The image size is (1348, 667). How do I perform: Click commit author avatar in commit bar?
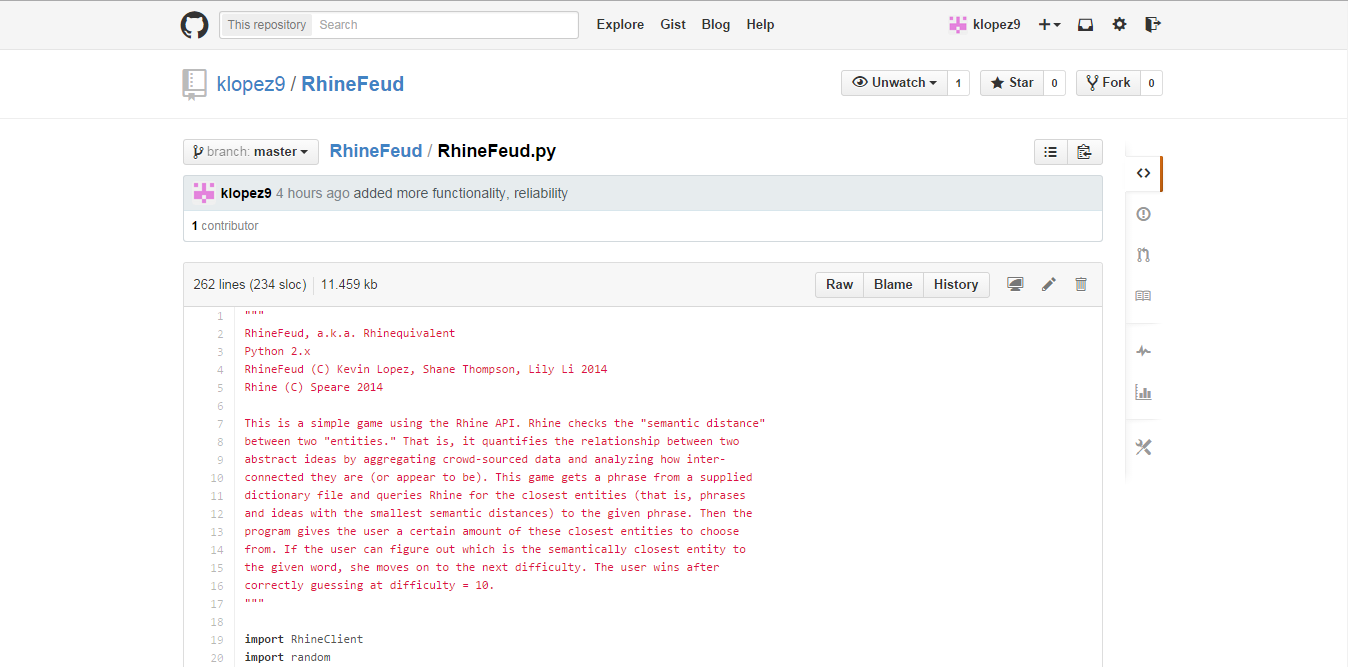204,193
